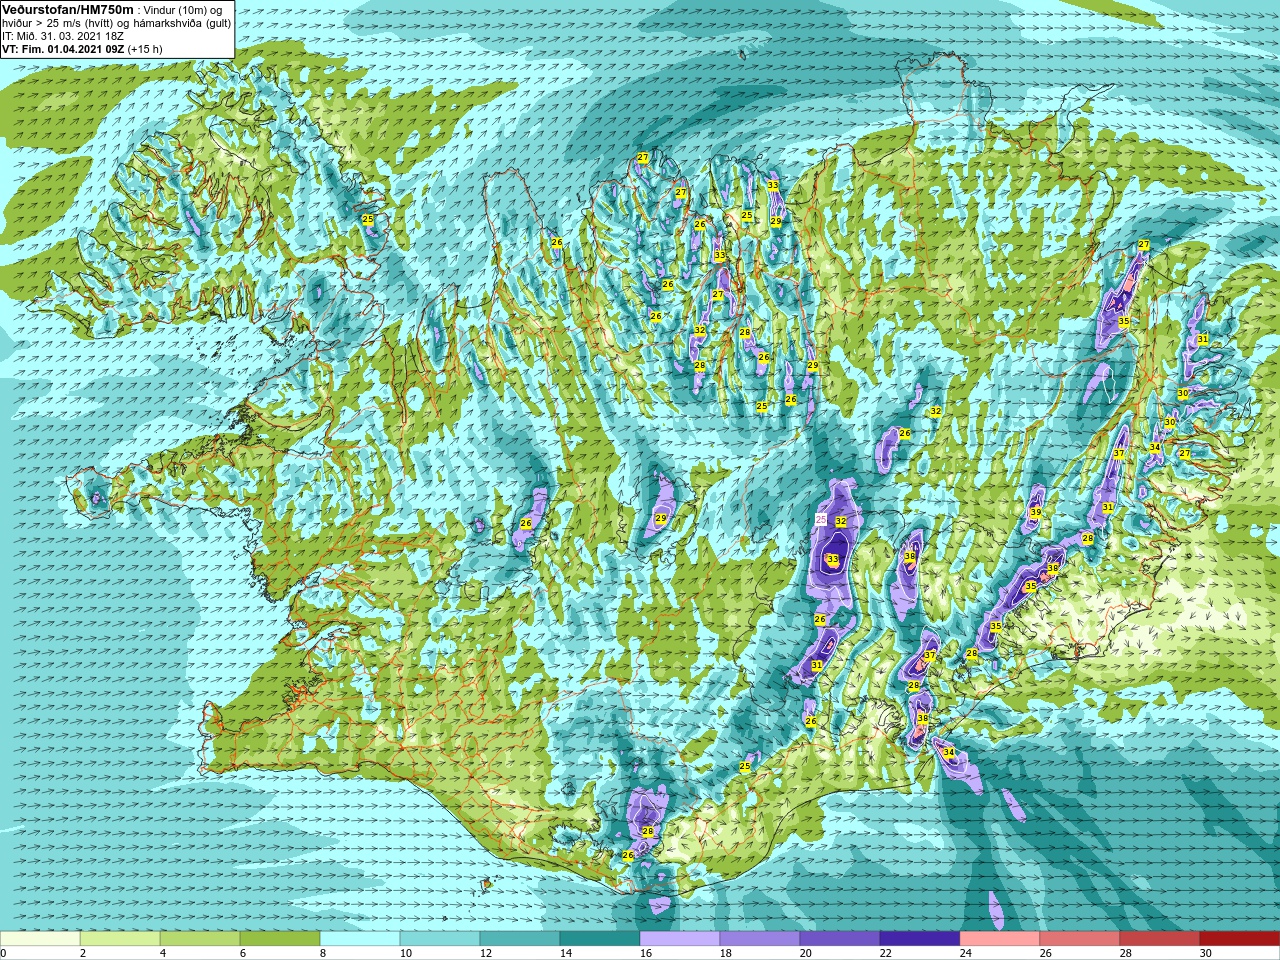The image size is (1280, 960).
Task: Click the valid time "VT: Fim. 01.04.2021 09Z"
Action: 63,49
